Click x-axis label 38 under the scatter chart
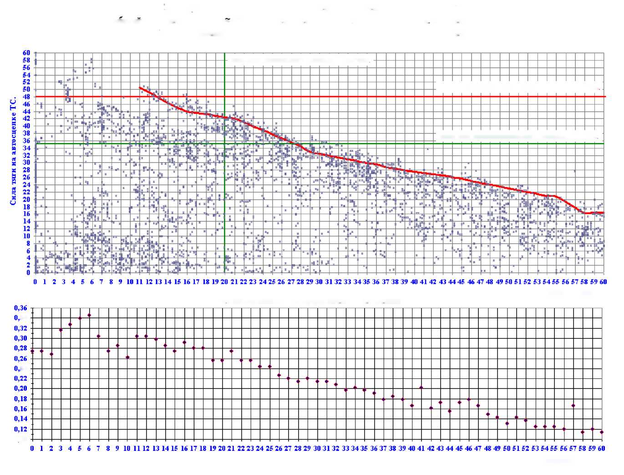624x475 pixels. click(395, 281)
